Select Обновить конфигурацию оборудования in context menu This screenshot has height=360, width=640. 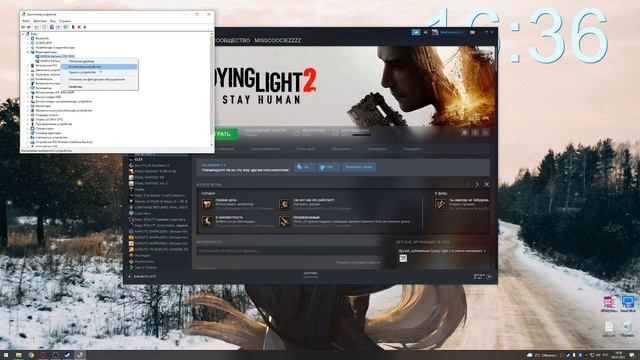97,80
